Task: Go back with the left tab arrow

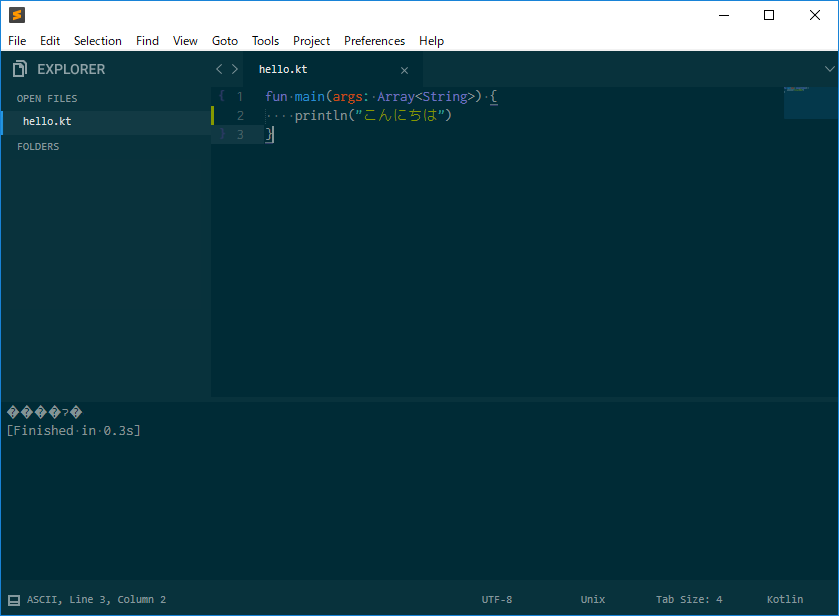Action: coord(219,69)
